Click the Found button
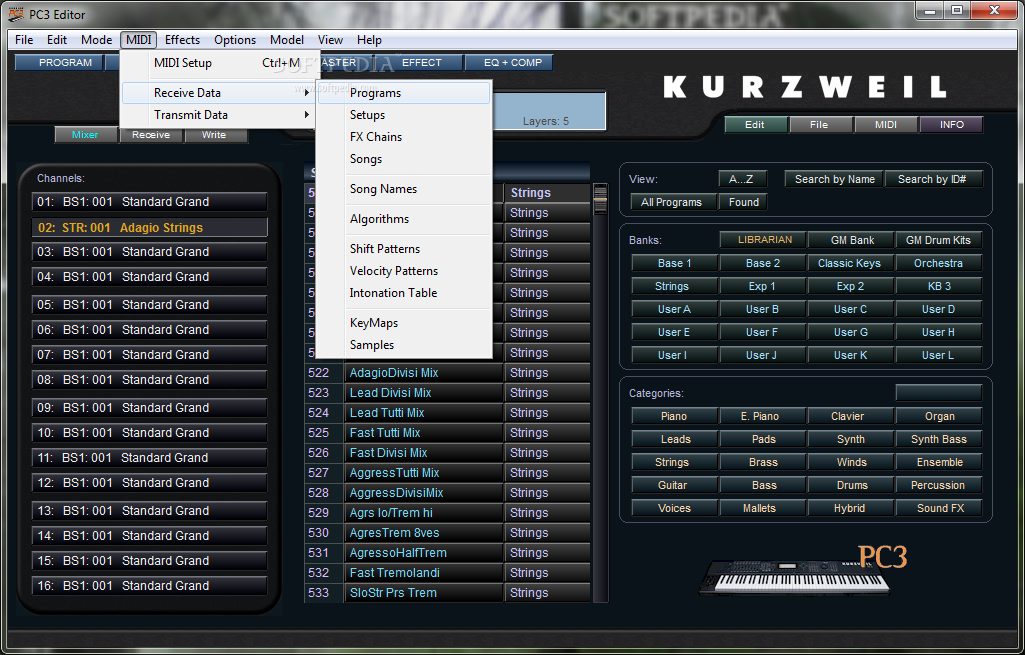 click(x=744, y=202)
